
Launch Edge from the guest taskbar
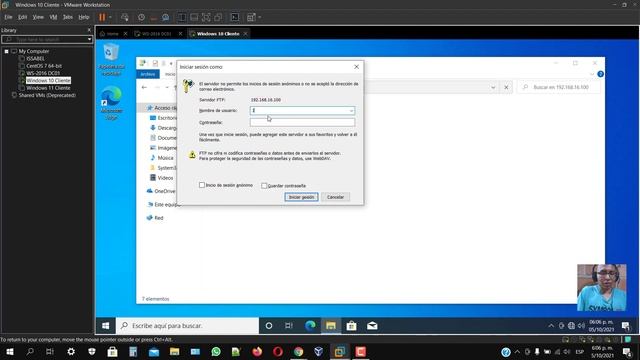point(310,326)
